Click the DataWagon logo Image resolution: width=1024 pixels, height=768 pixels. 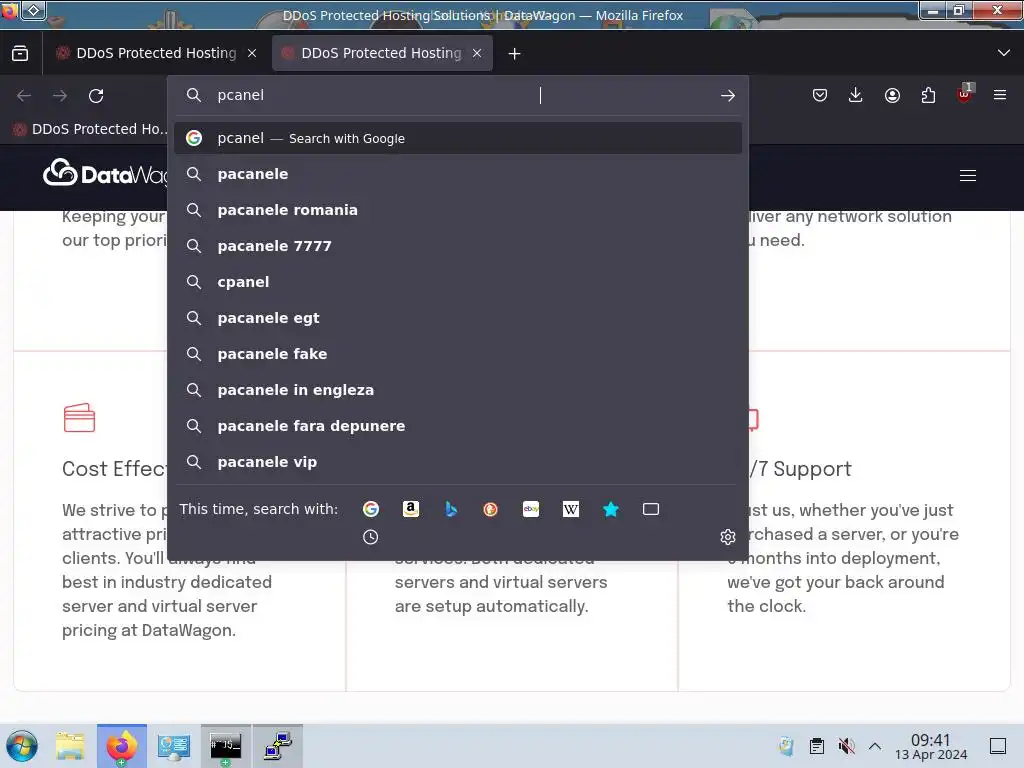pos(104,173)
